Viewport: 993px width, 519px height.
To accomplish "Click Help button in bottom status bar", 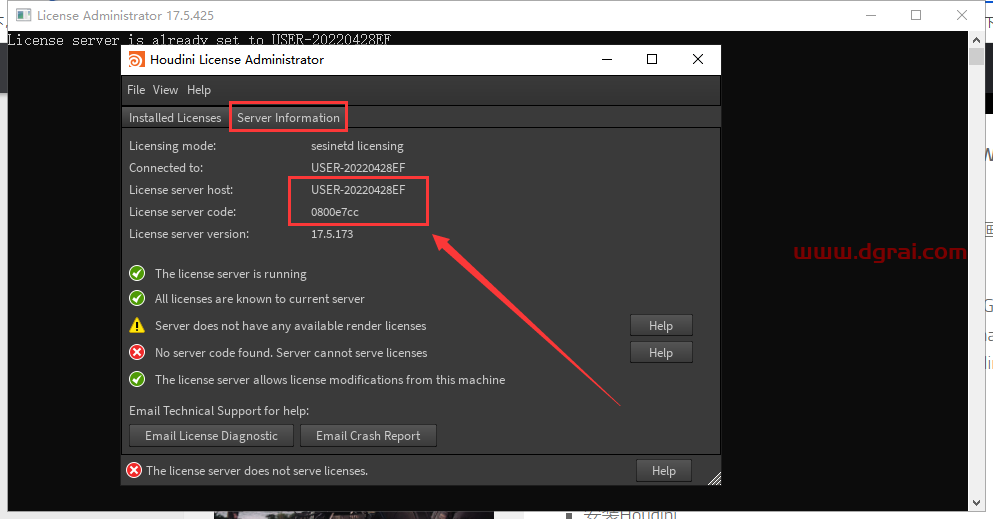I will click(664, 471).
